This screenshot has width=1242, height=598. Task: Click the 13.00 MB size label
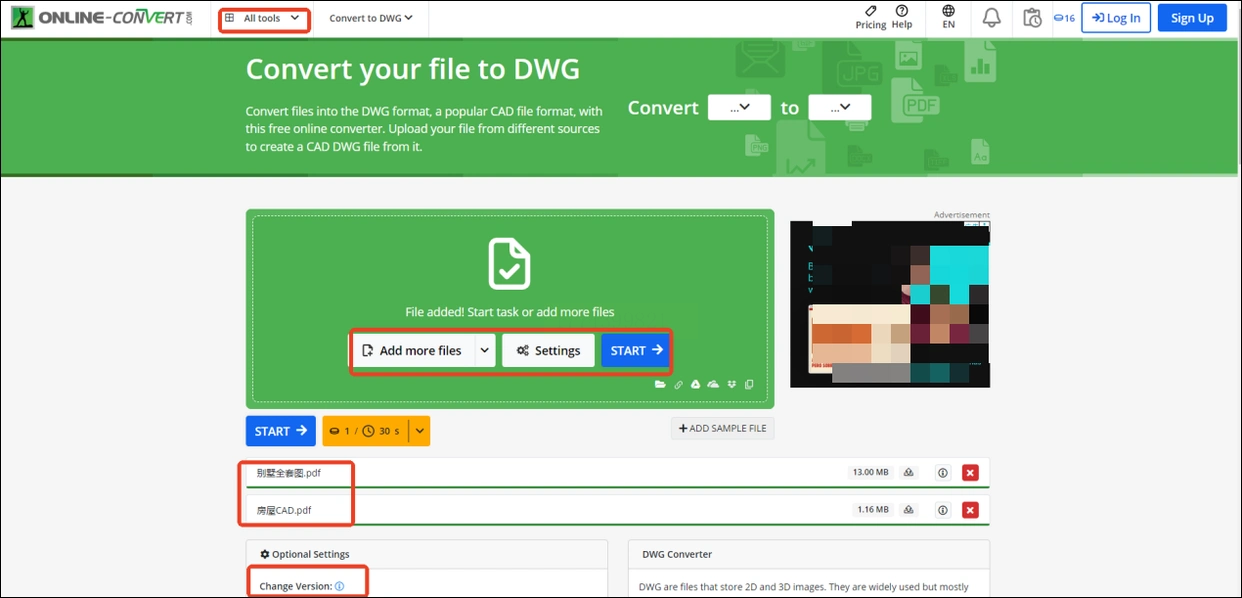pyautogui.click(x=869, y=472)
